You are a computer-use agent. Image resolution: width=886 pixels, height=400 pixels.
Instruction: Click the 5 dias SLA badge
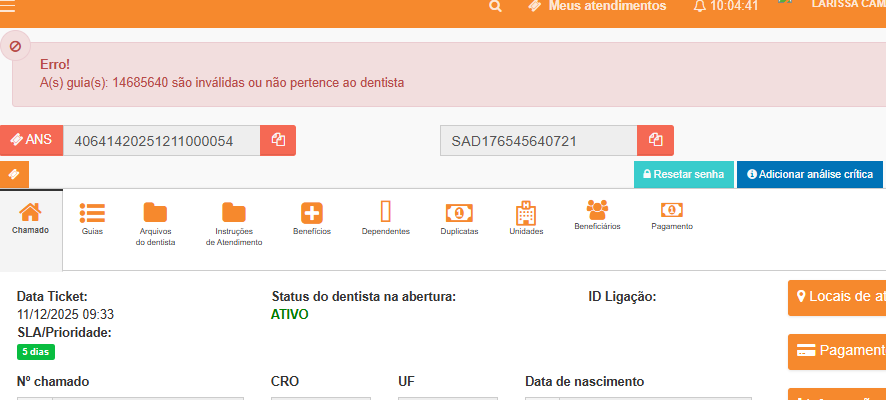pyautogui.click(x=36, y=352)
